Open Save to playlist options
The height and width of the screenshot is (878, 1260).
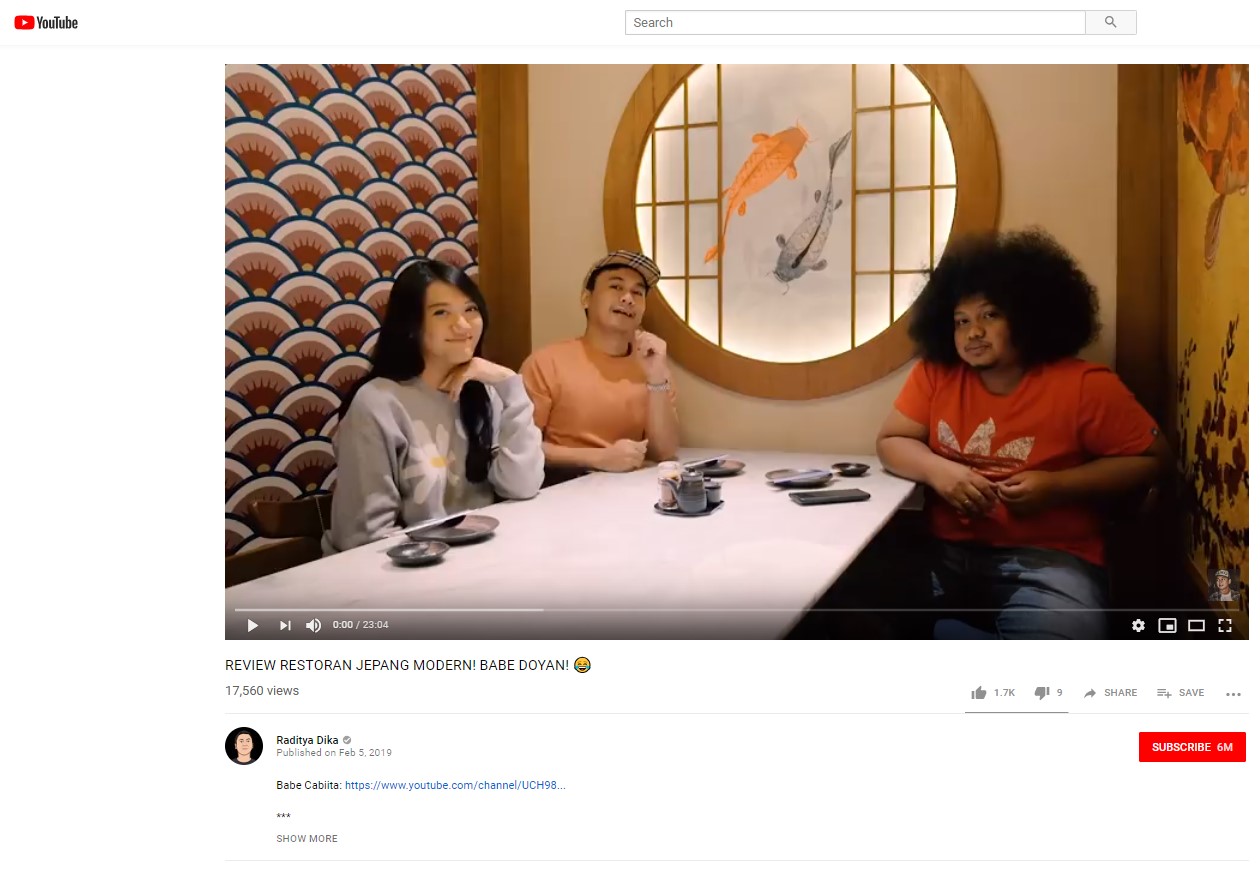pyautogui.click(x=1181, y=692)
